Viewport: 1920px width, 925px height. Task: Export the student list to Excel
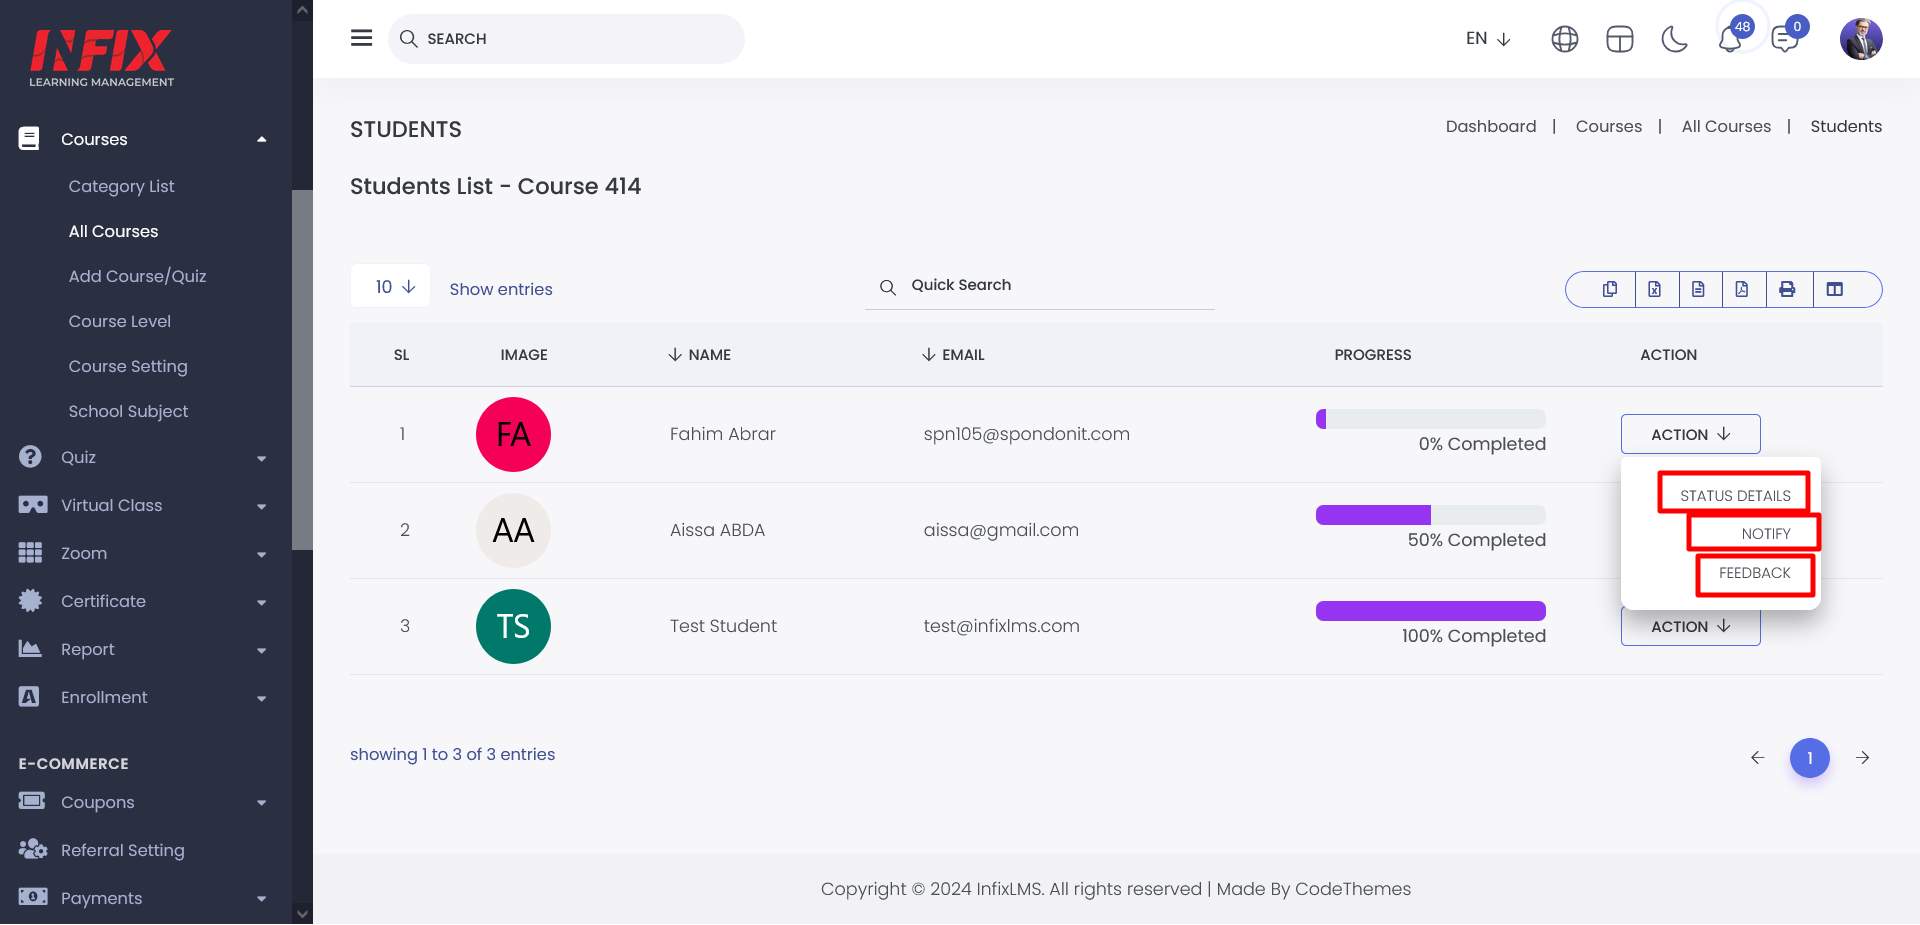(1654, 289)
